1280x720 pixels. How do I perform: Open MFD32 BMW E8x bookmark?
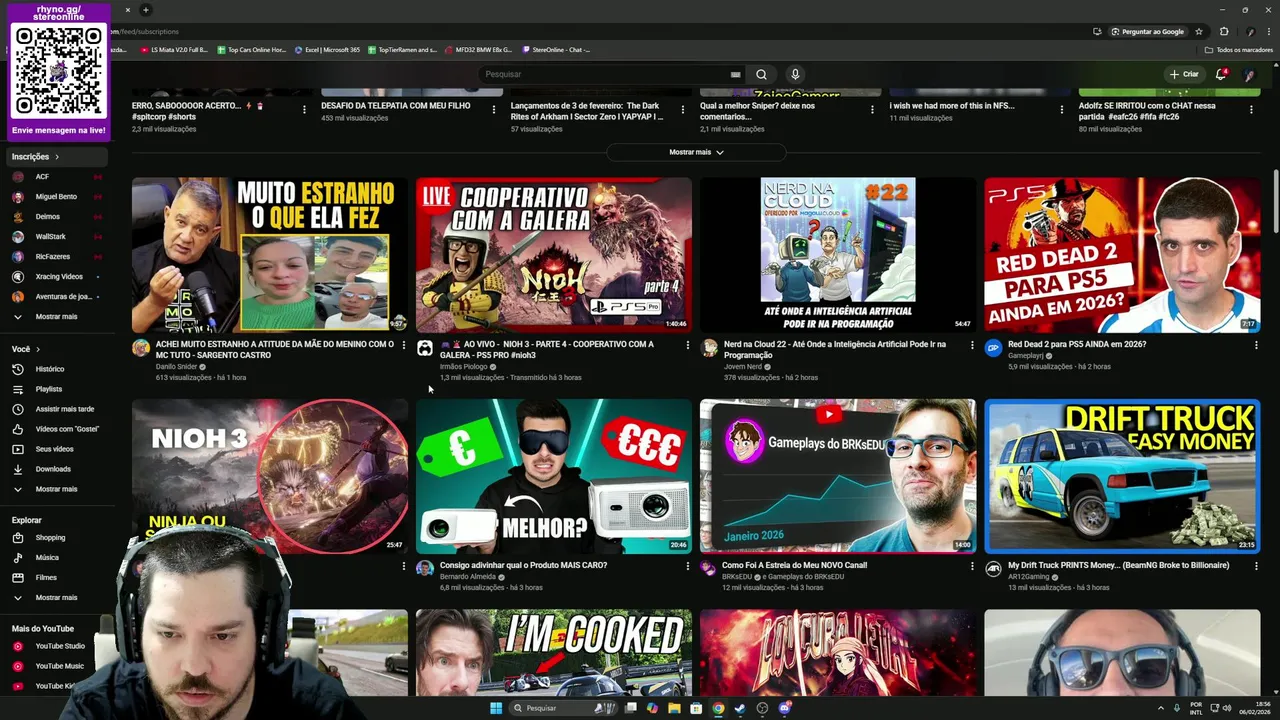(478, 49)
